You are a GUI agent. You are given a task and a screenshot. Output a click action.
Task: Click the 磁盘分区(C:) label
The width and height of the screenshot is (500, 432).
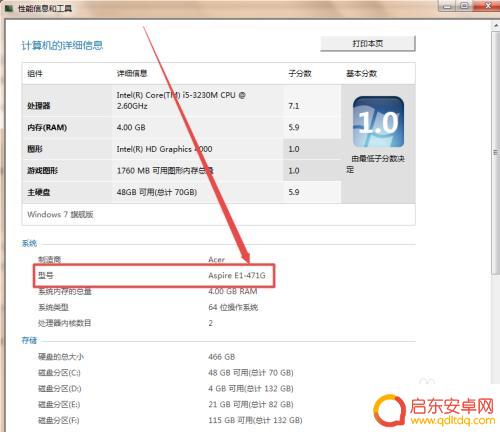pos(59,373)
